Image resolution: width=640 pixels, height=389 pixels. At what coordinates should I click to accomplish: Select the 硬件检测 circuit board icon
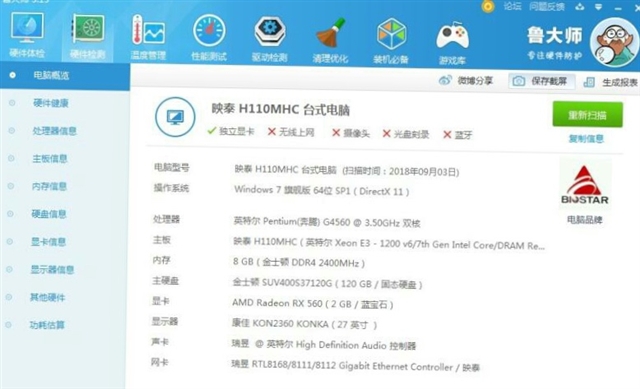[x=88, y=28]
